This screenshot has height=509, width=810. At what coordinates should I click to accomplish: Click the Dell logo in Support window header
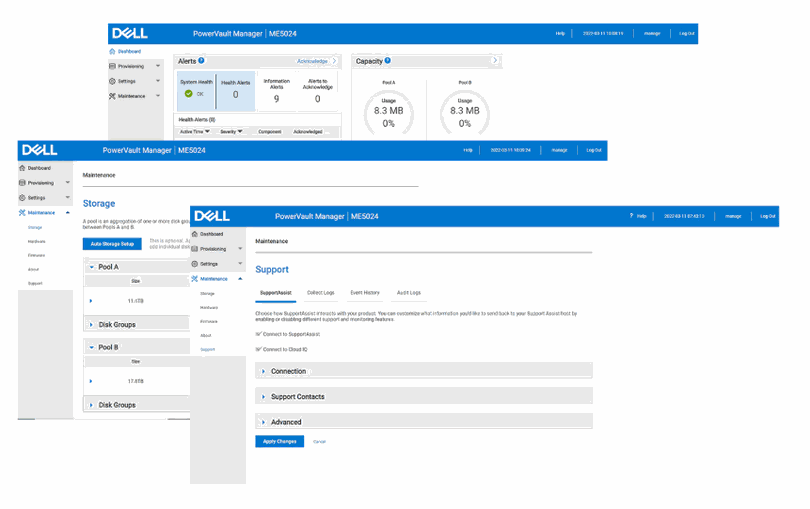coord(212,216)
